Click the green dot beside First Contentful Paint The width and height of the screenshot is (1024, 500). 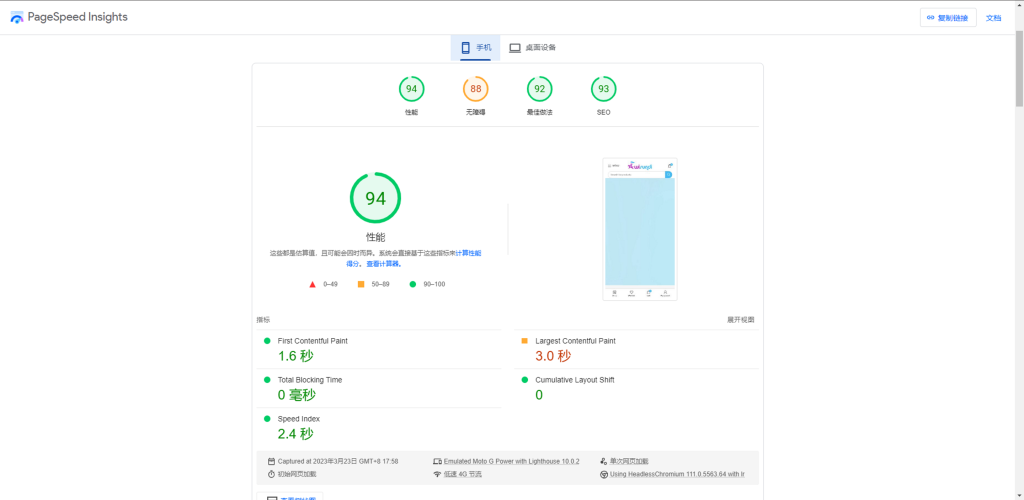(267, 341)
